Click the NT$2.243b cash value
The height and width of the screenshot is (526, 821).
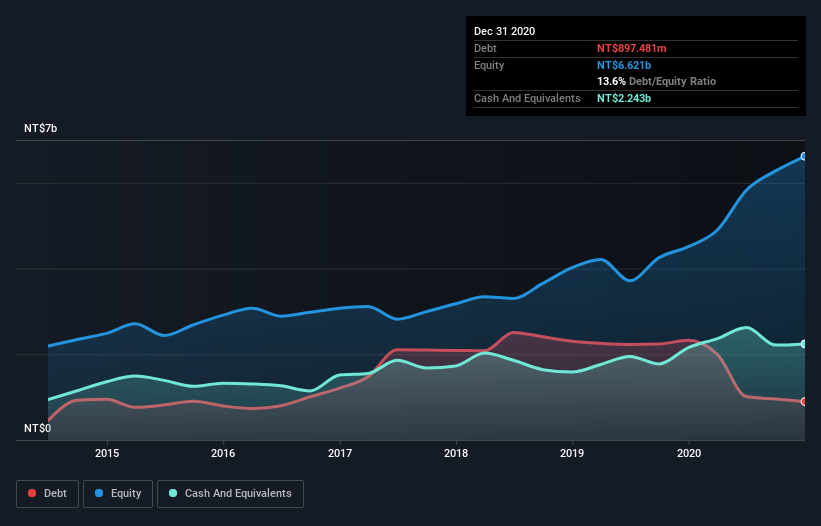(x=624, y=98)
